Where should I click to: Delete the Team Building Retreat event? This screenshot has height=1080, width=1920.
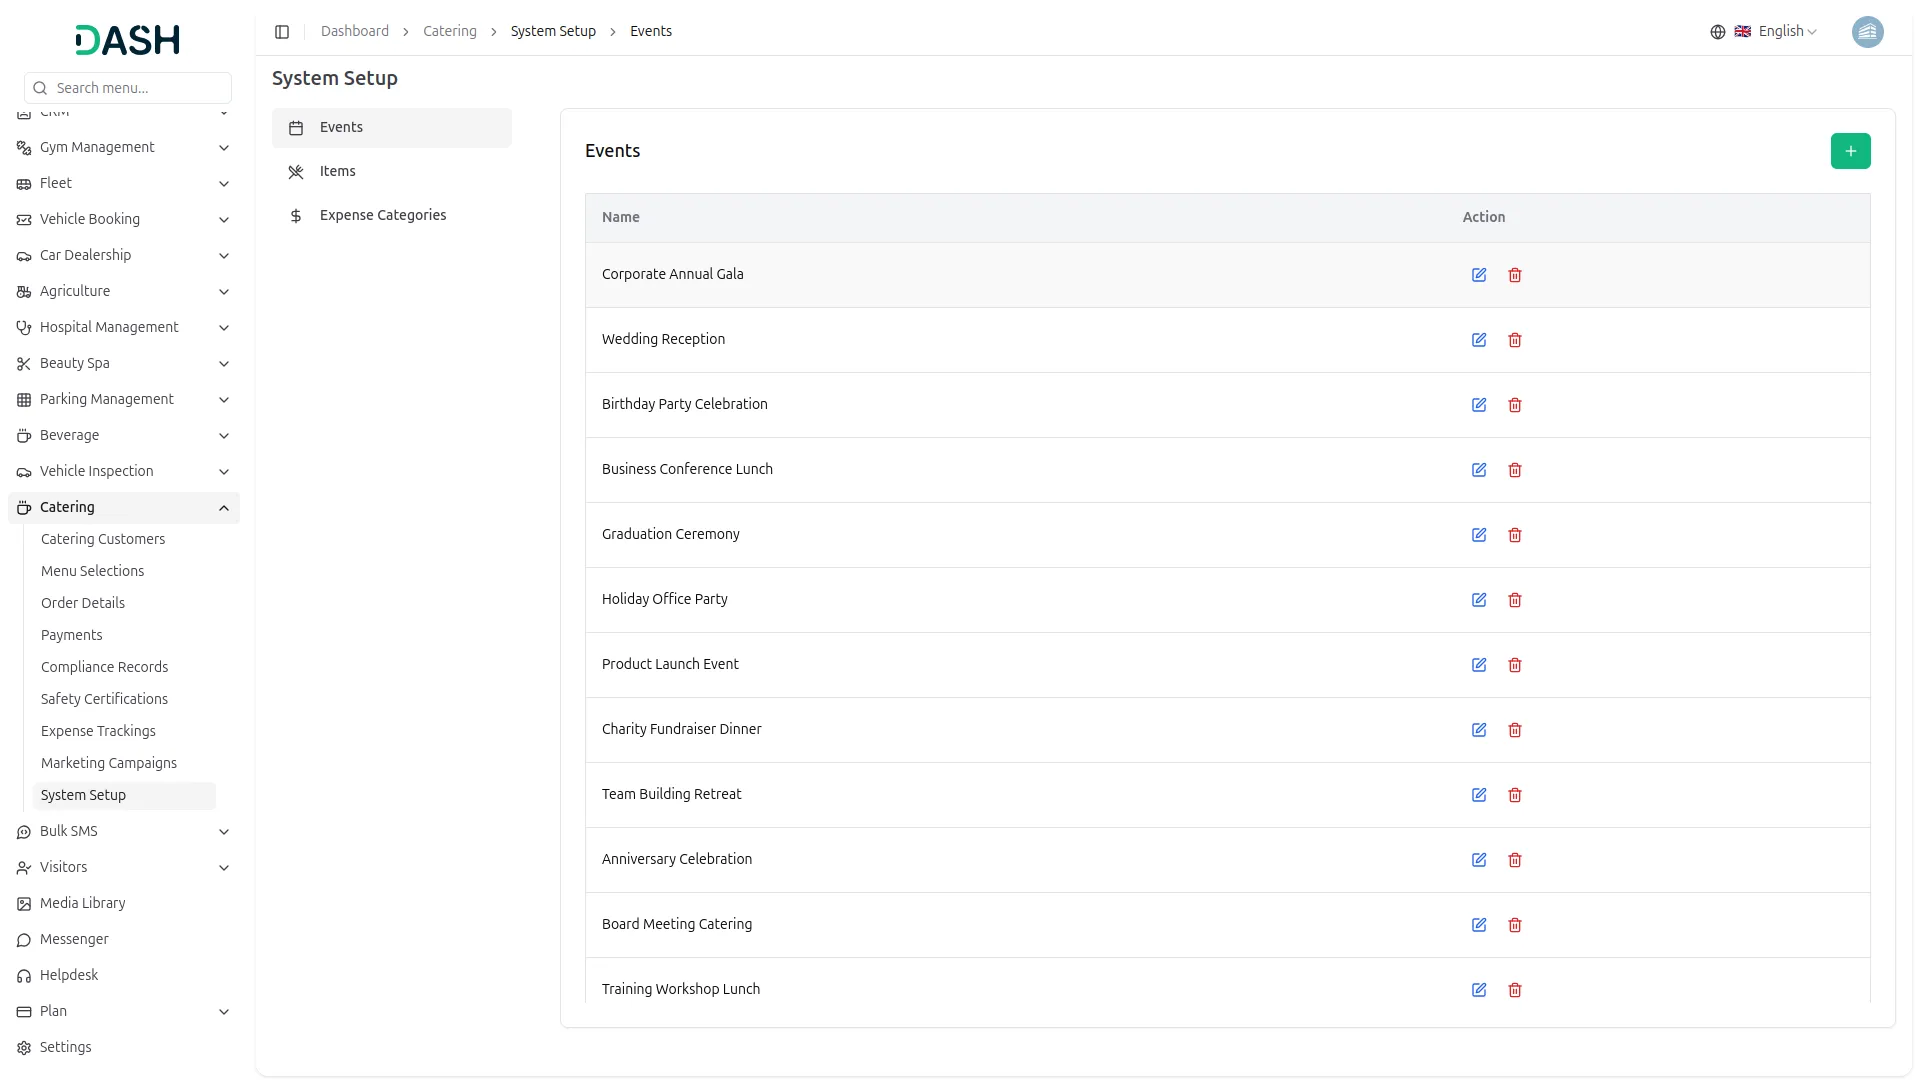tap(1515, 795)
